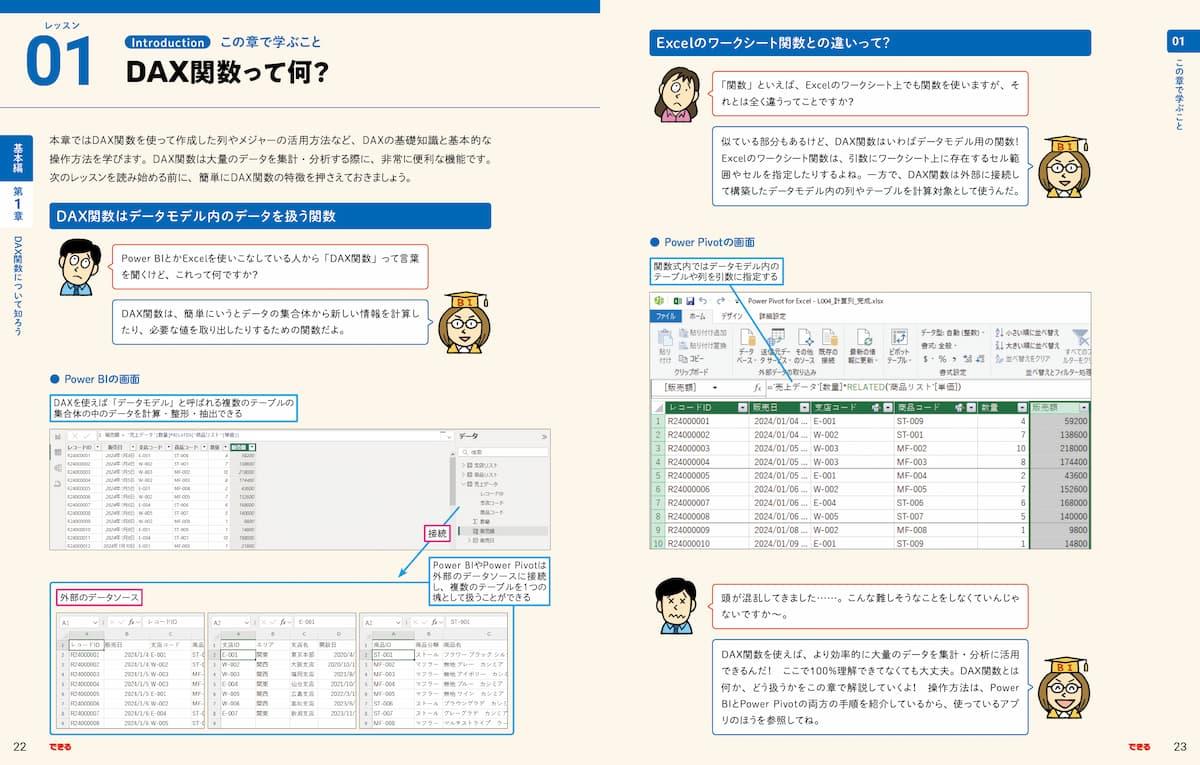Open その他のソース icon
The width and height of the screenshot is (1200, 765).
point(804,345)
